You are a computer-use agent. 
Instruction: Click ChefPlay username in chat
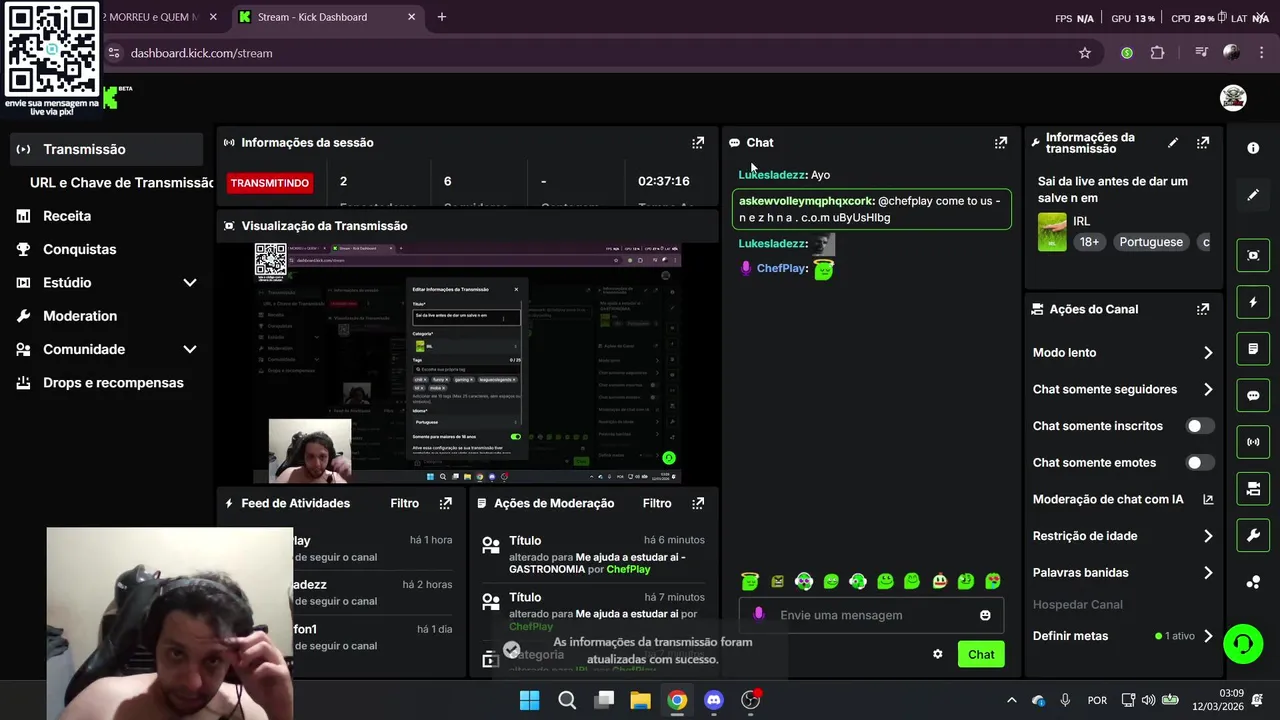[x=781, y=268]
